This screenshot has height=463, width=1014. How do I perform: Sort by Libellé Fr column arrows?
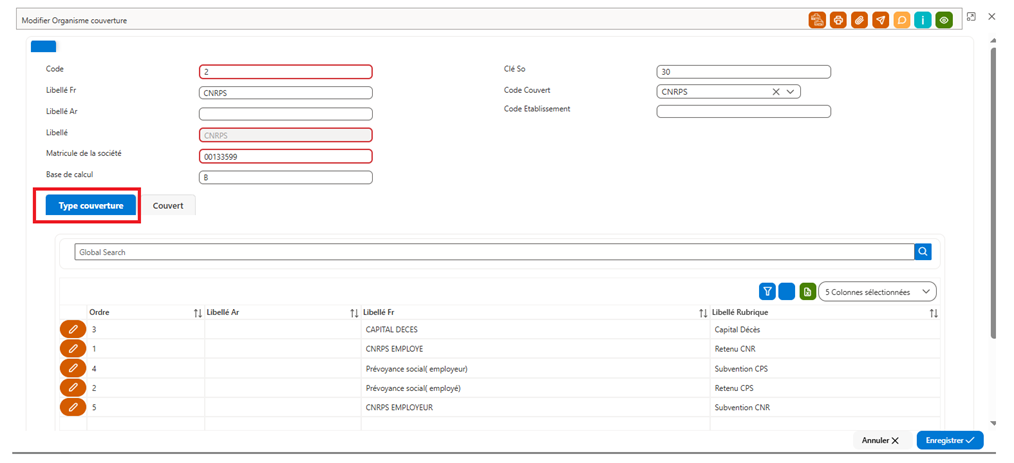coord(703,313)
